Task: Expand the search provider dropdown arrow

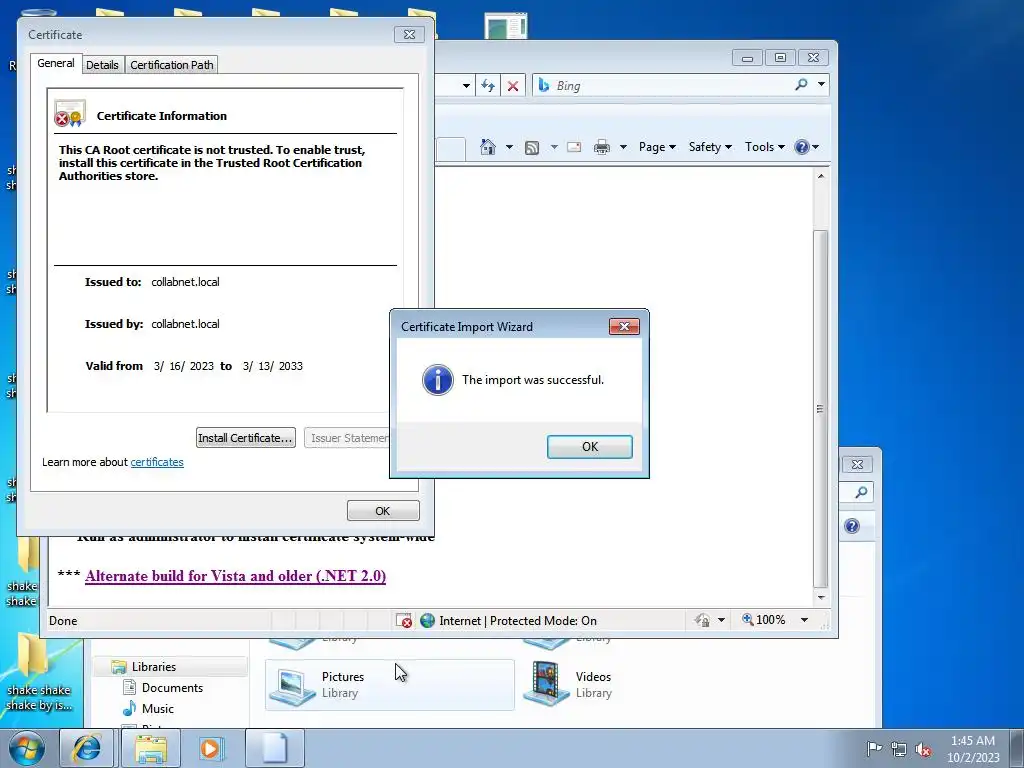Action: pyautogui.click(x=822, y=84)
